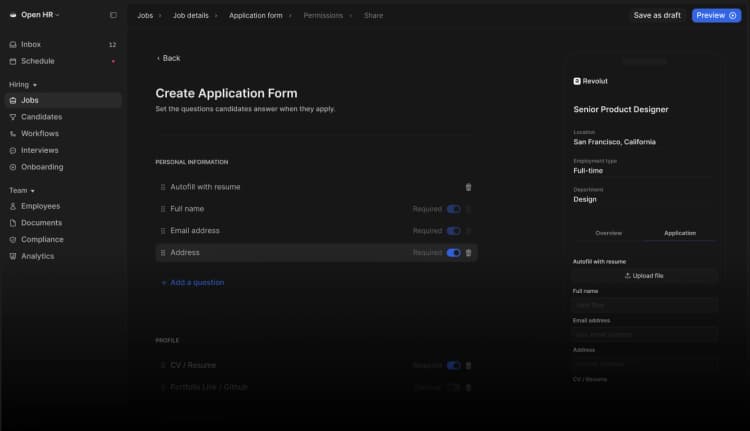Collapse the sidebar with the panel icon
This screenshot has height=431, width=750.
tap(113, 15)
